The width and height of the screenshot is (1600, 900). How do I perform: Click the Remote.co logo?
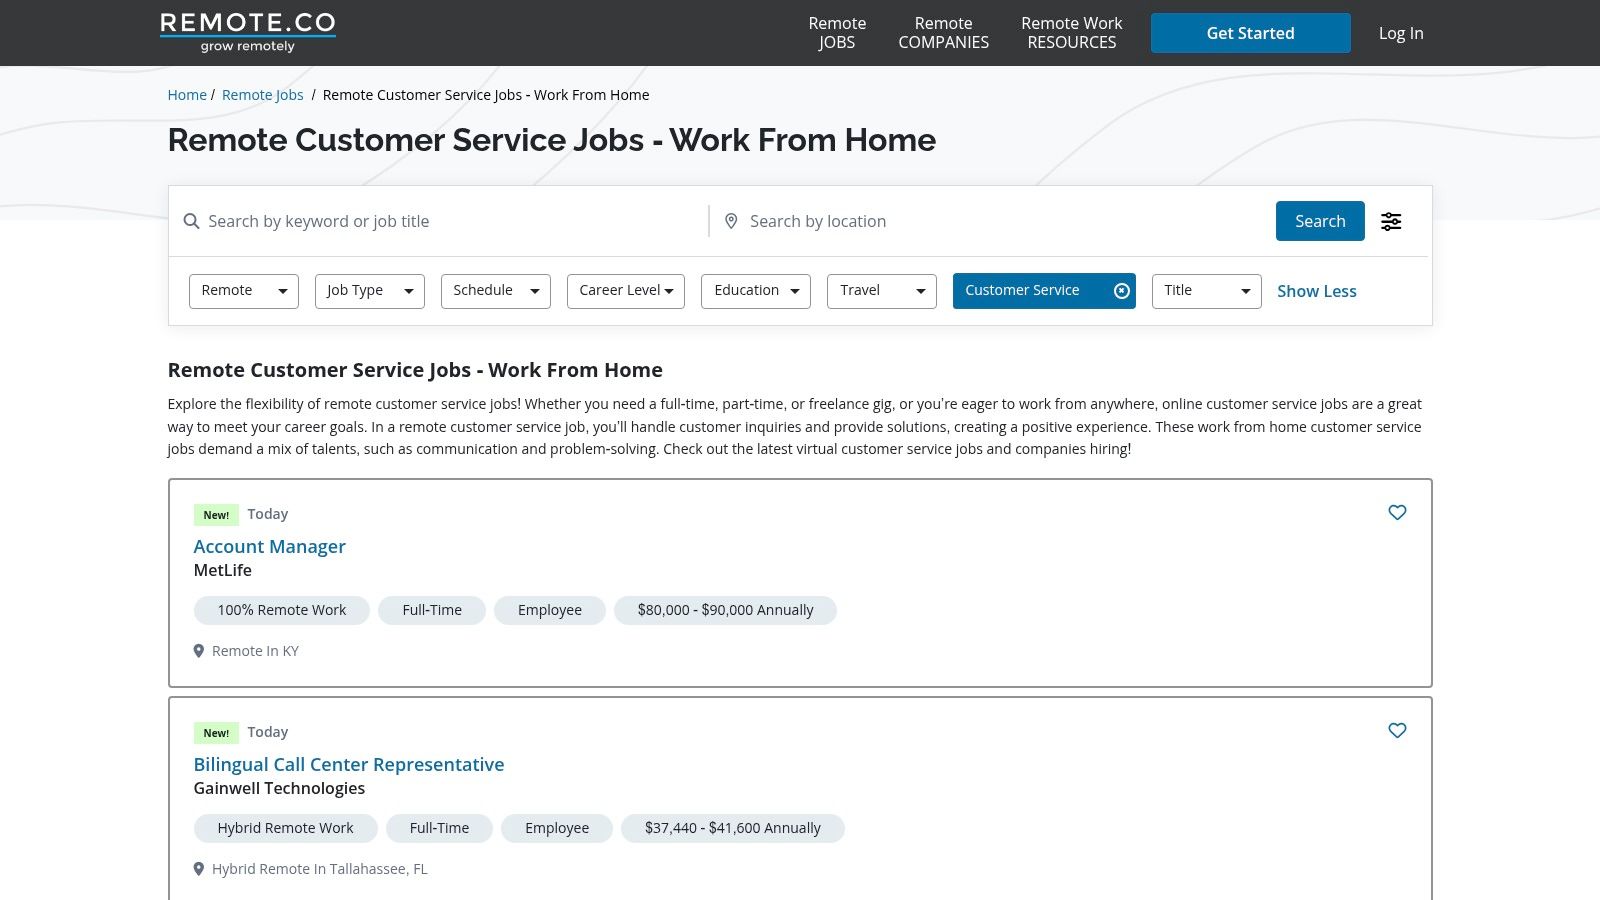247,32
